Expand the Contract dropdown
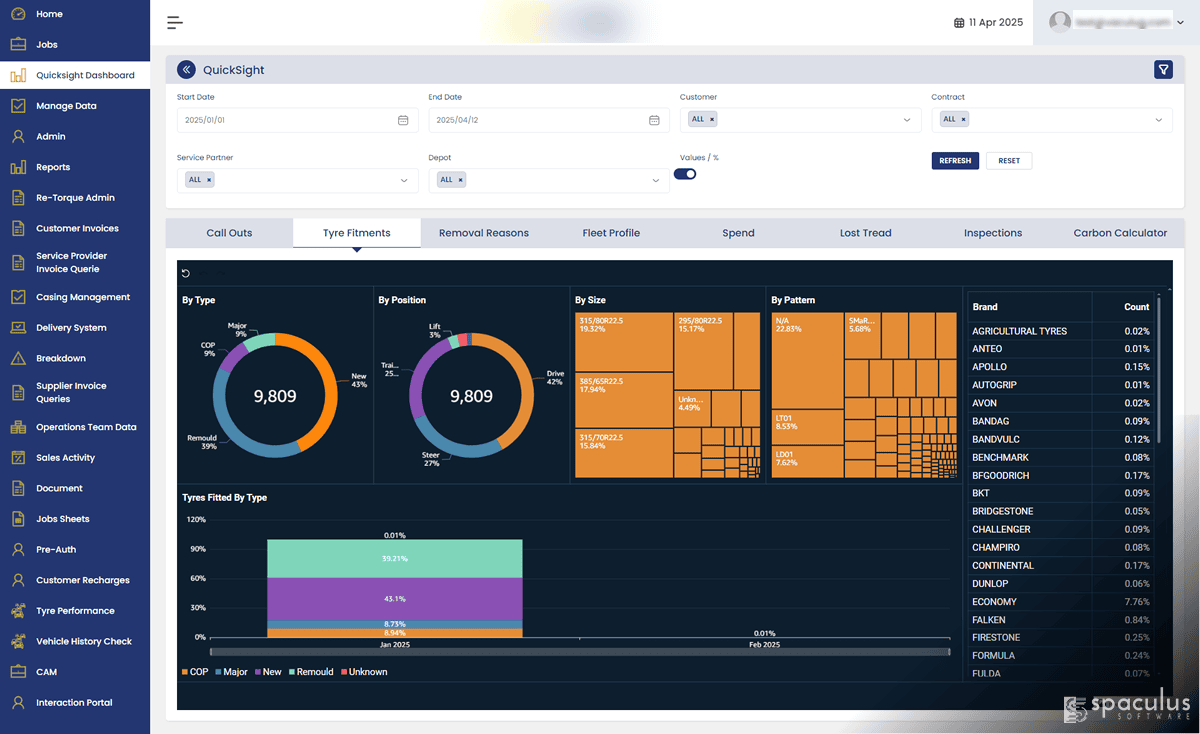This screenshot has width=1200, height=734. click(x=1159, y=120)
